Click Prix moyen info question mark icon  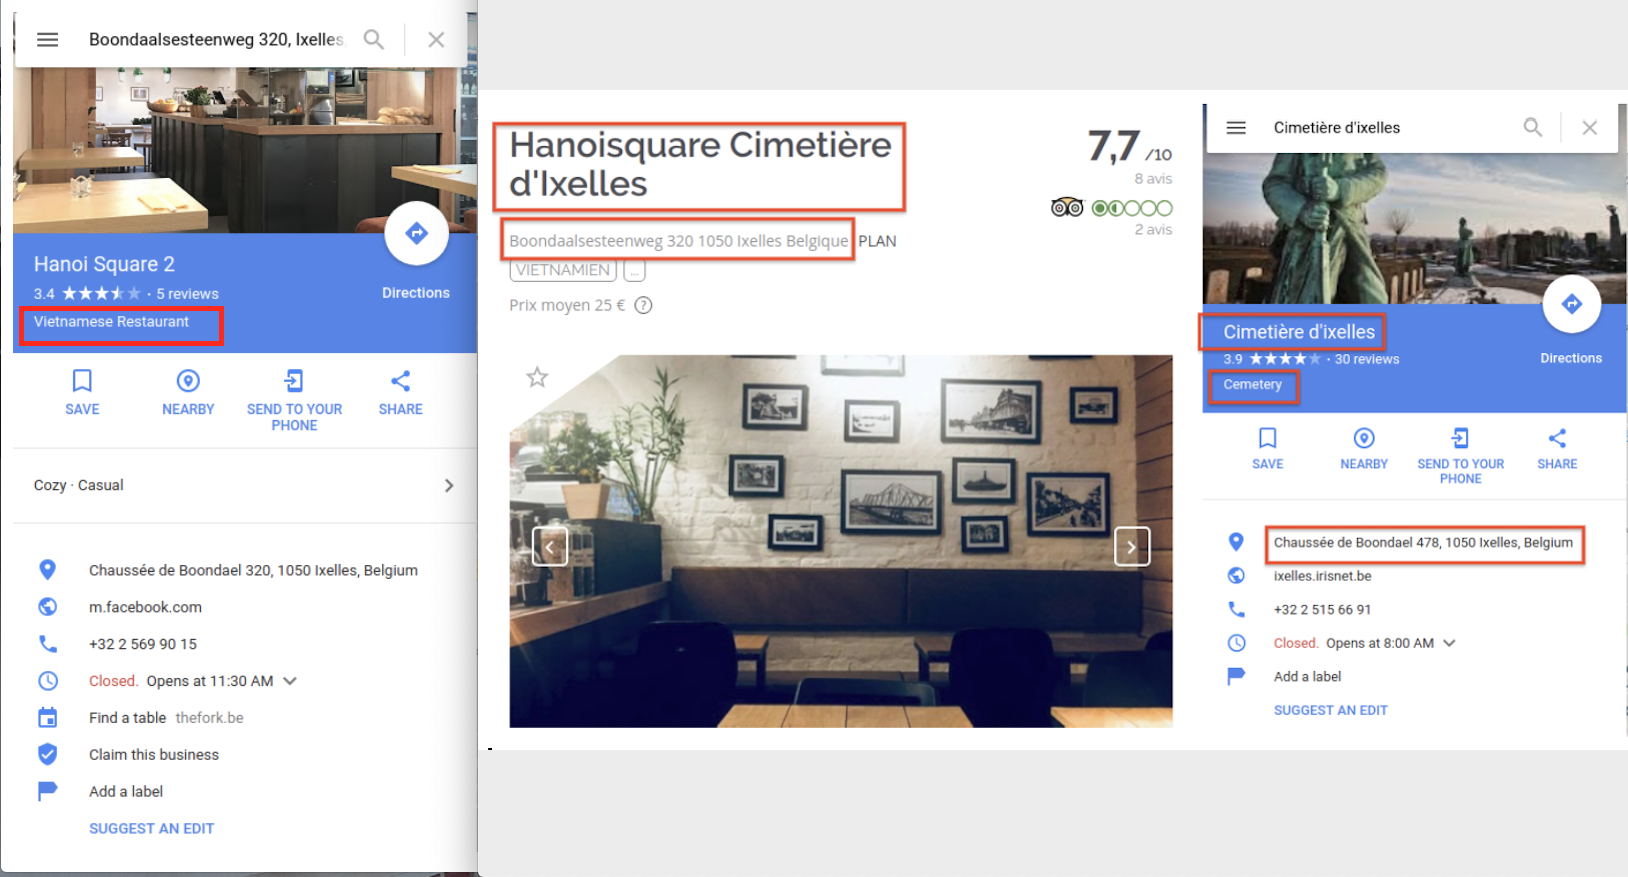point(644,305)
